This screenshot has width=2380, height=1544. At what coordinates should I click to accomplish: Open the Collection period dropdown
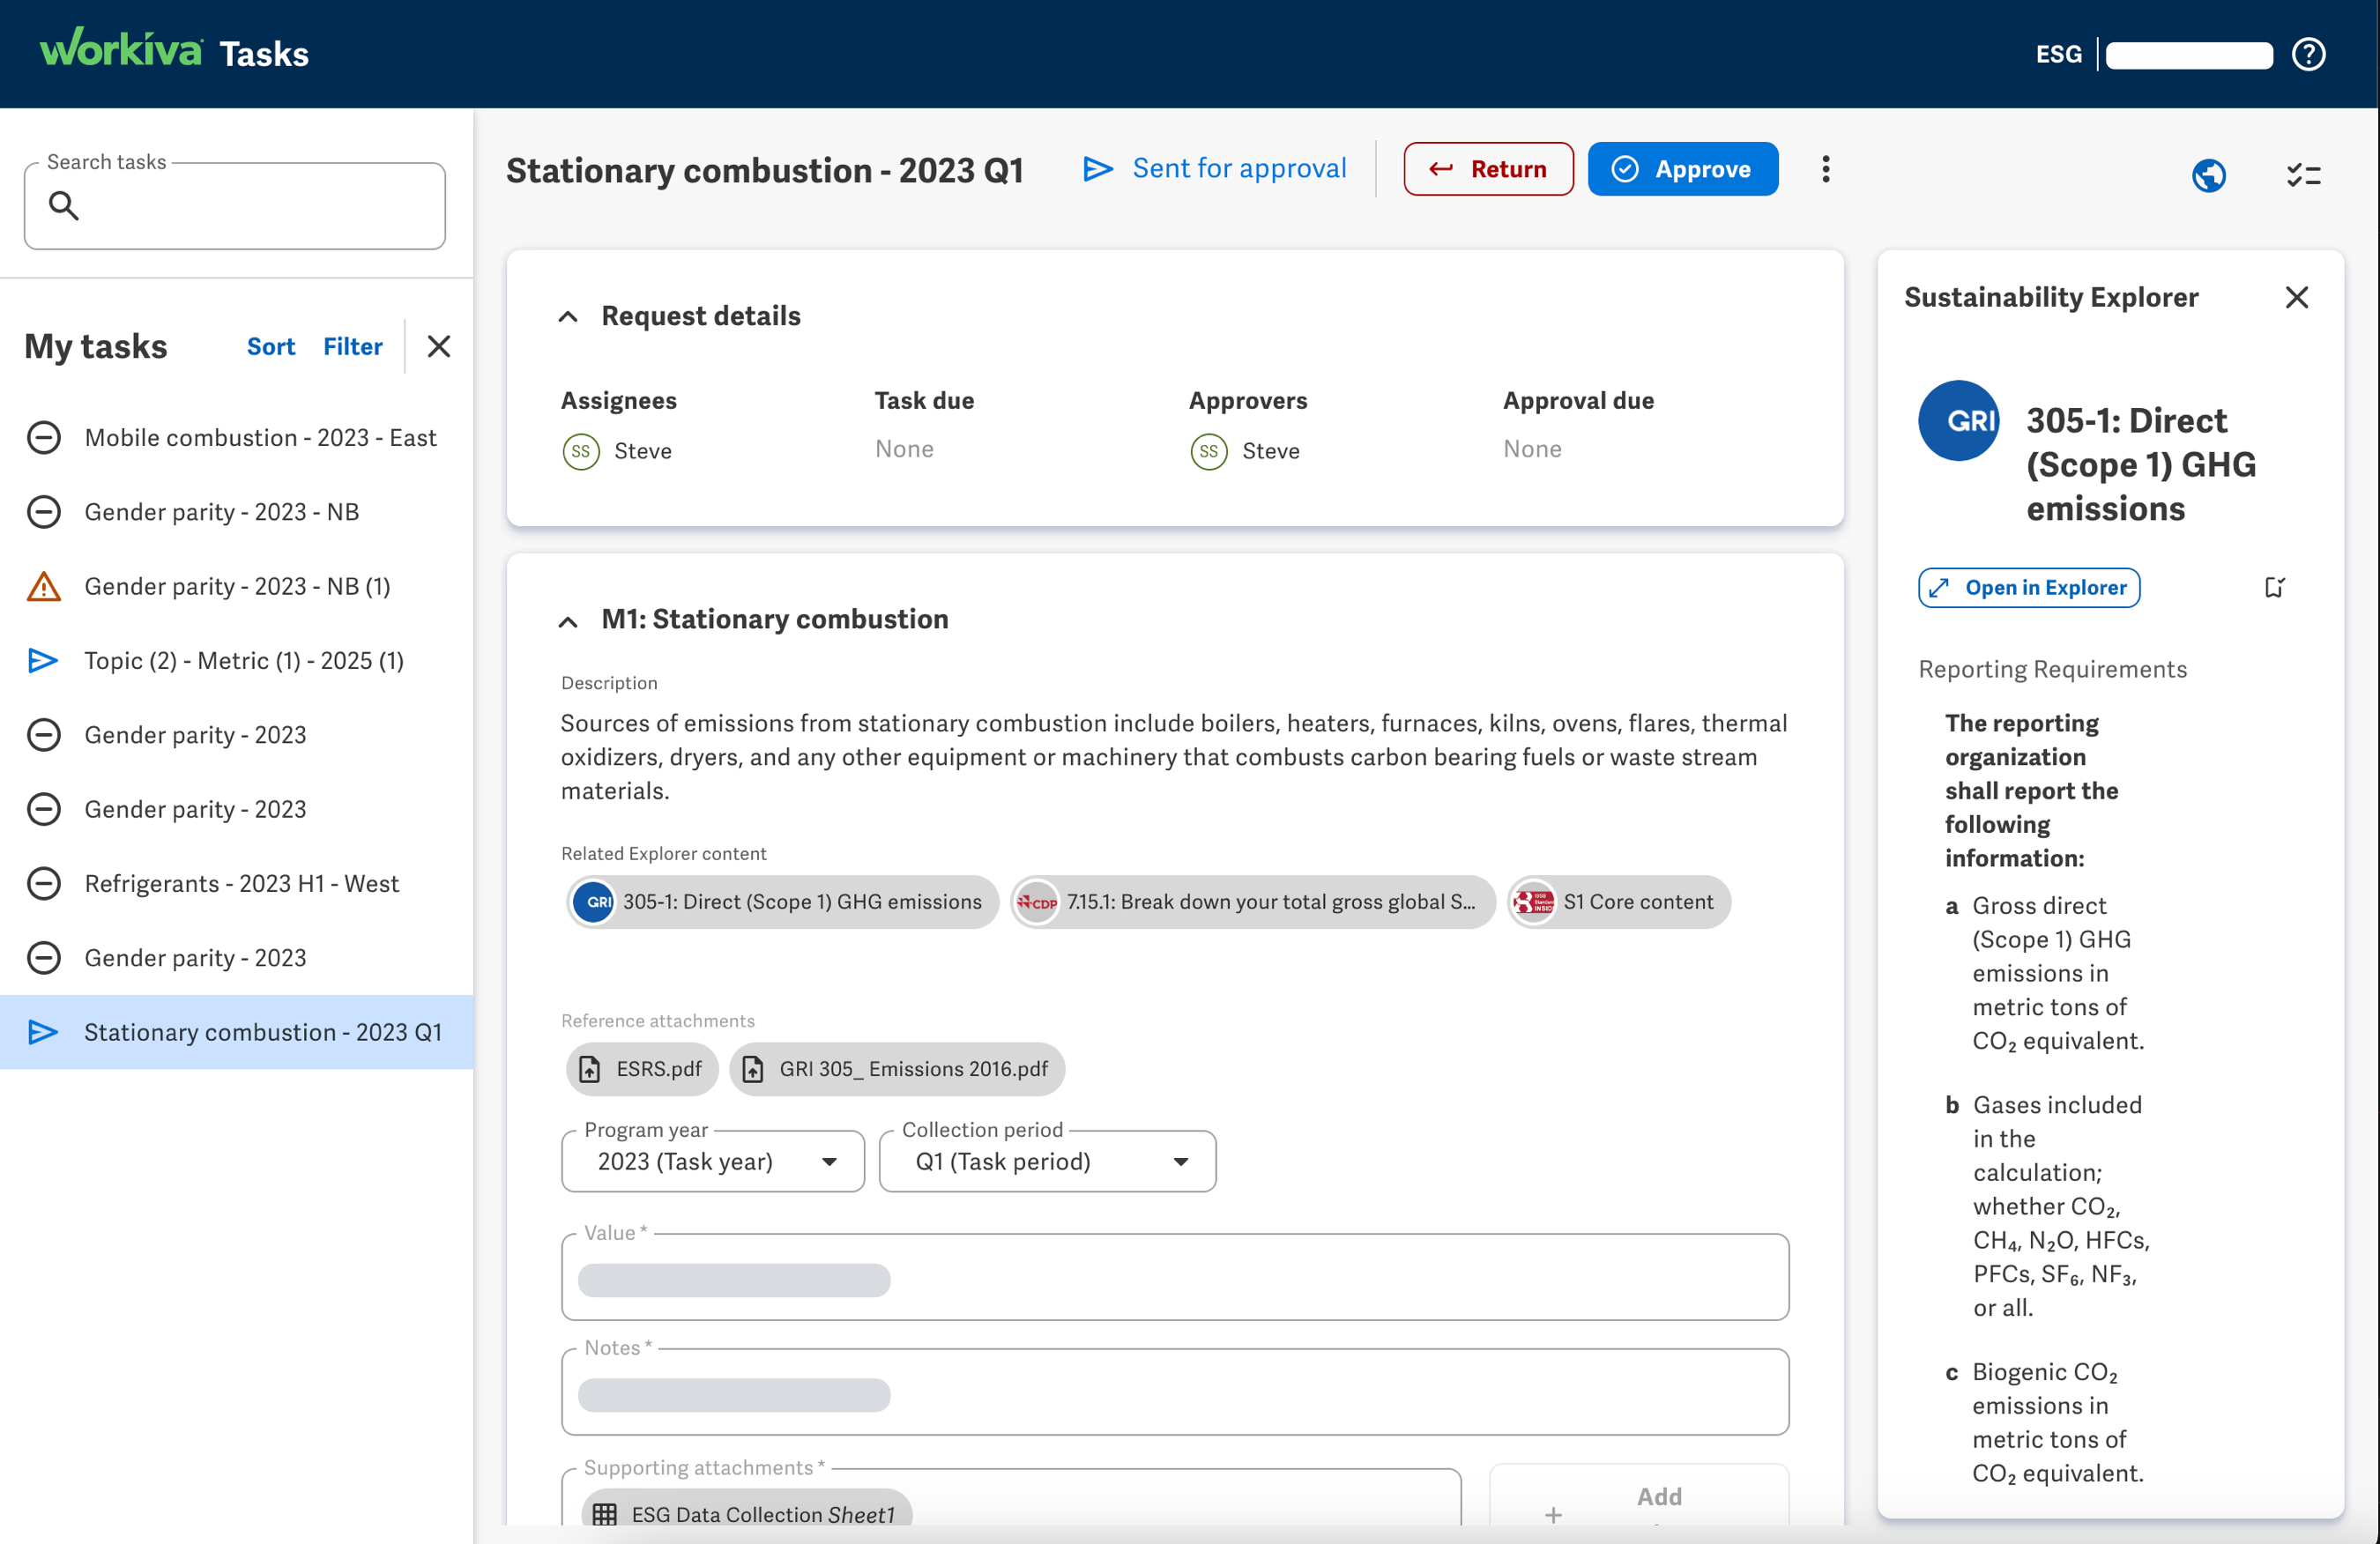coord(1047,1161)
